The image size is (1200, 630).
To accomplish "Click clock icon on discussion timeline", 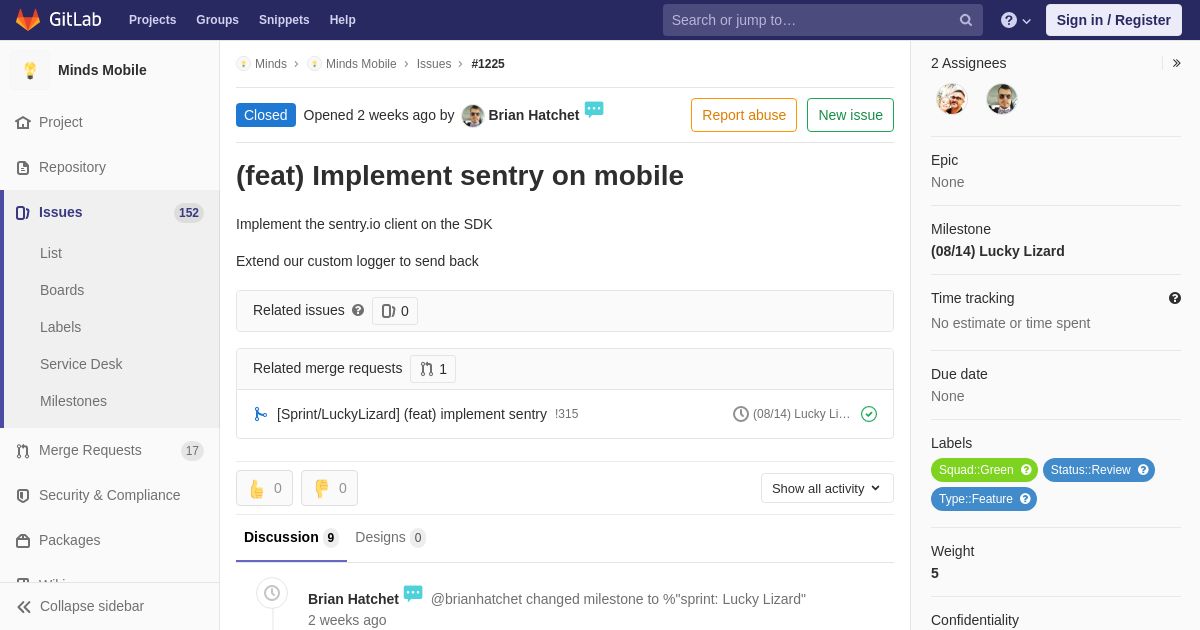I will [x=272, y=593].
